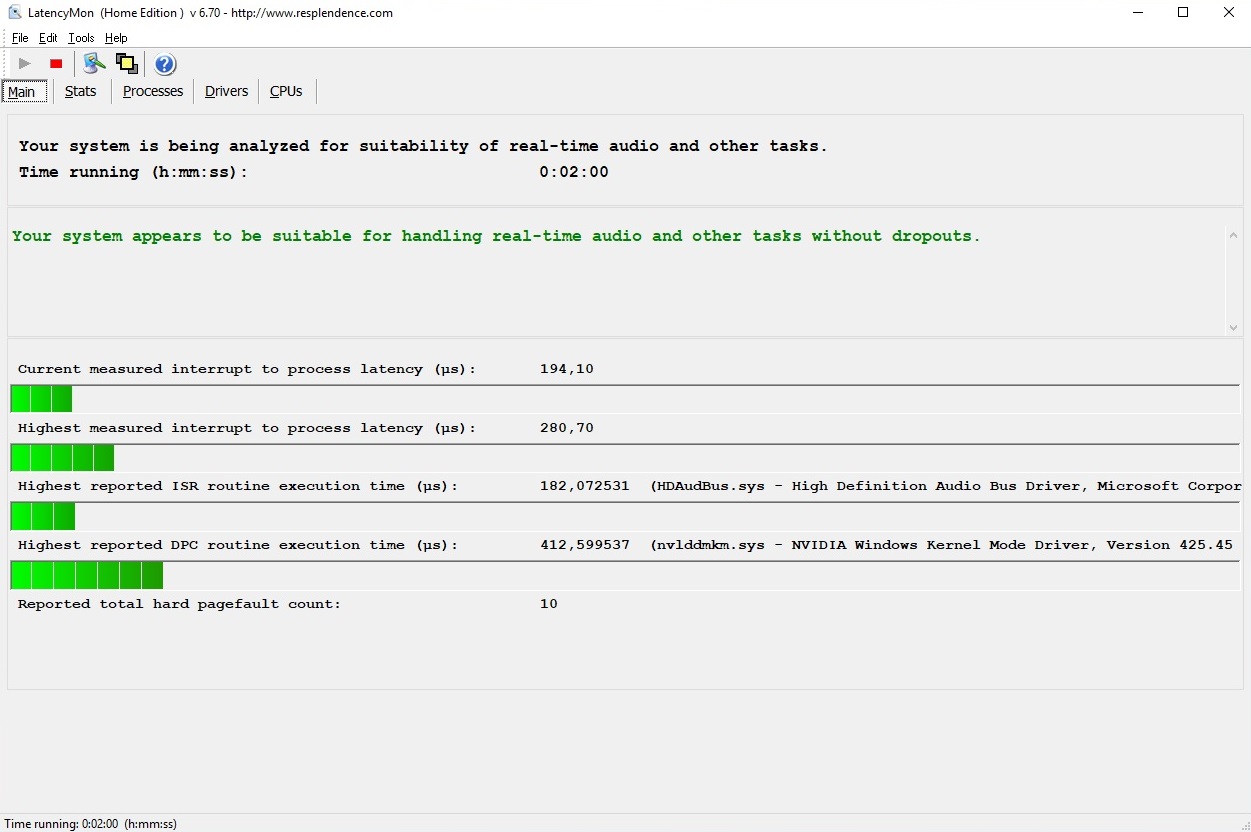1251x832 pixels.
Task: Maximize the LatencyMon window
Action: [x=1183, y=13]
